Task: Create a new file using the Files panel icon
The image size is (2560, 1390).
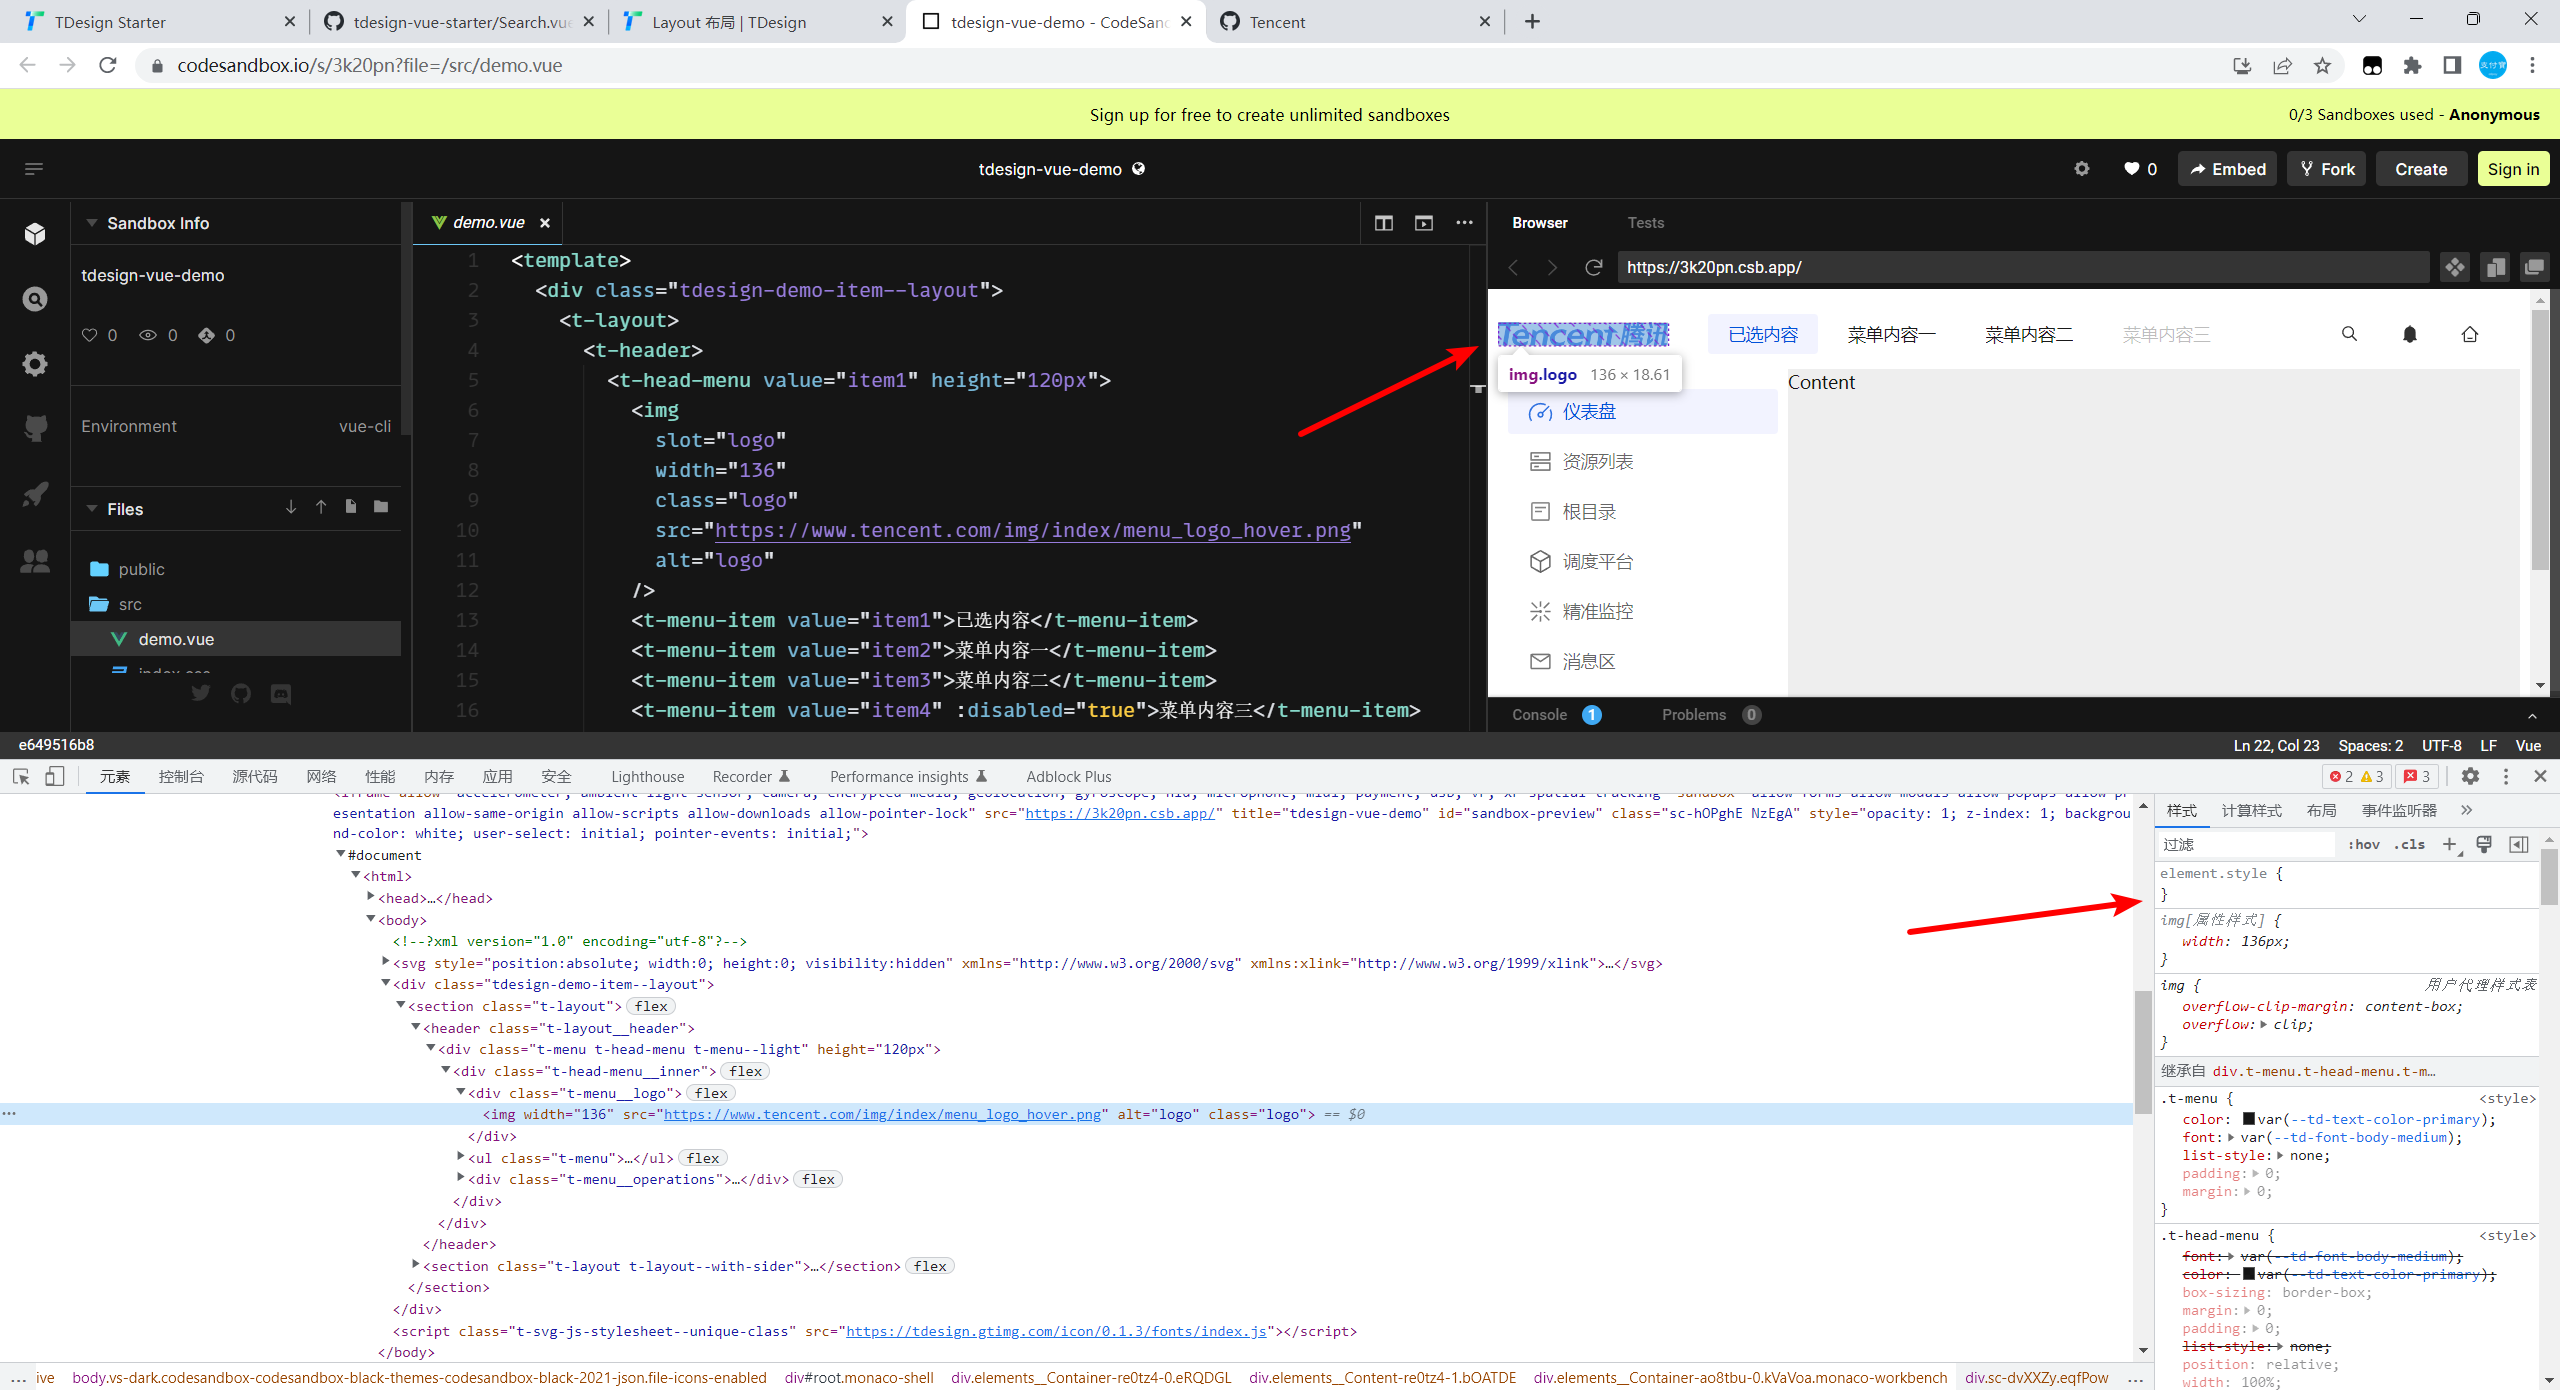Action: [x=351, y=507]
